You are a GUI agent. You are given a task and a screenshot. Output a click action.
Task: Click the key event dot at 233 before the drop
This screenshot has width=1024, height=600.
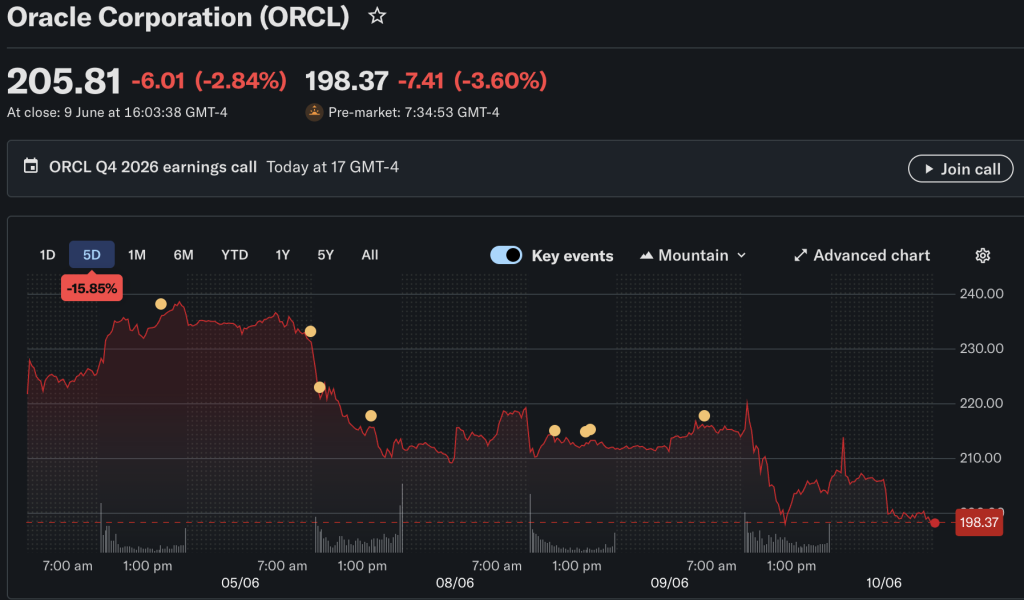pyautogui.click(x=310, y=332)
